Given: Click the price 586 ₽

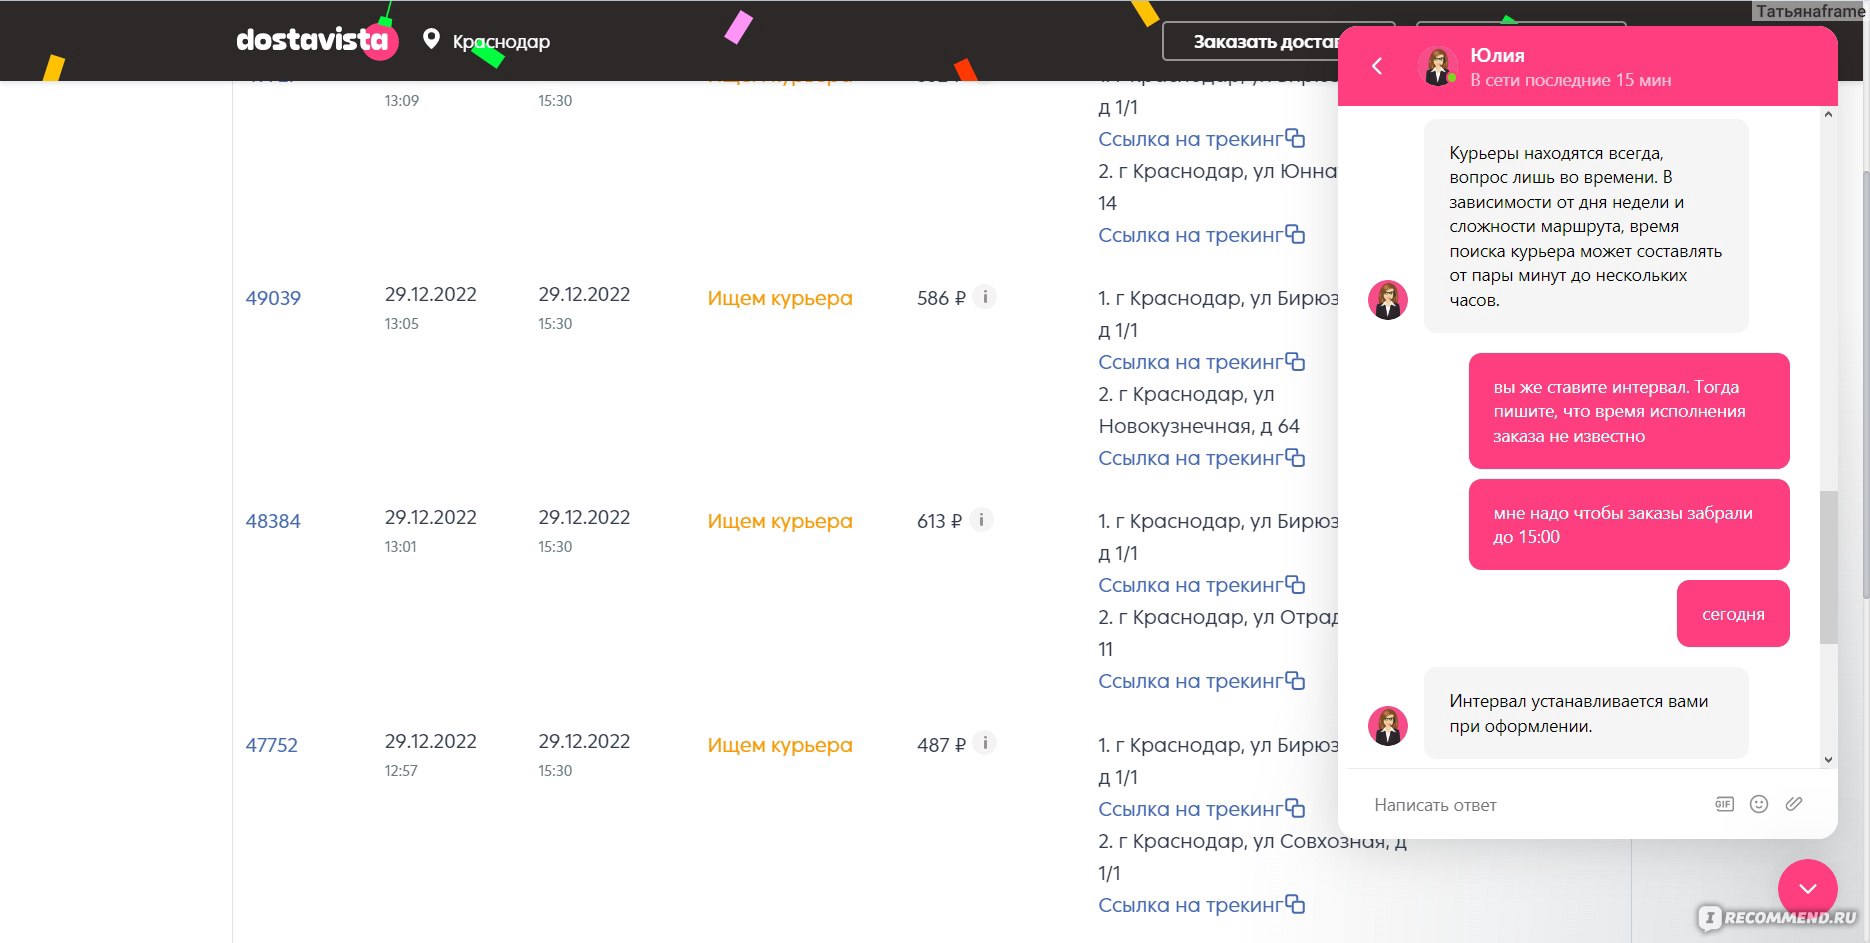Looking at the screenshot, I should coord(941,298).
